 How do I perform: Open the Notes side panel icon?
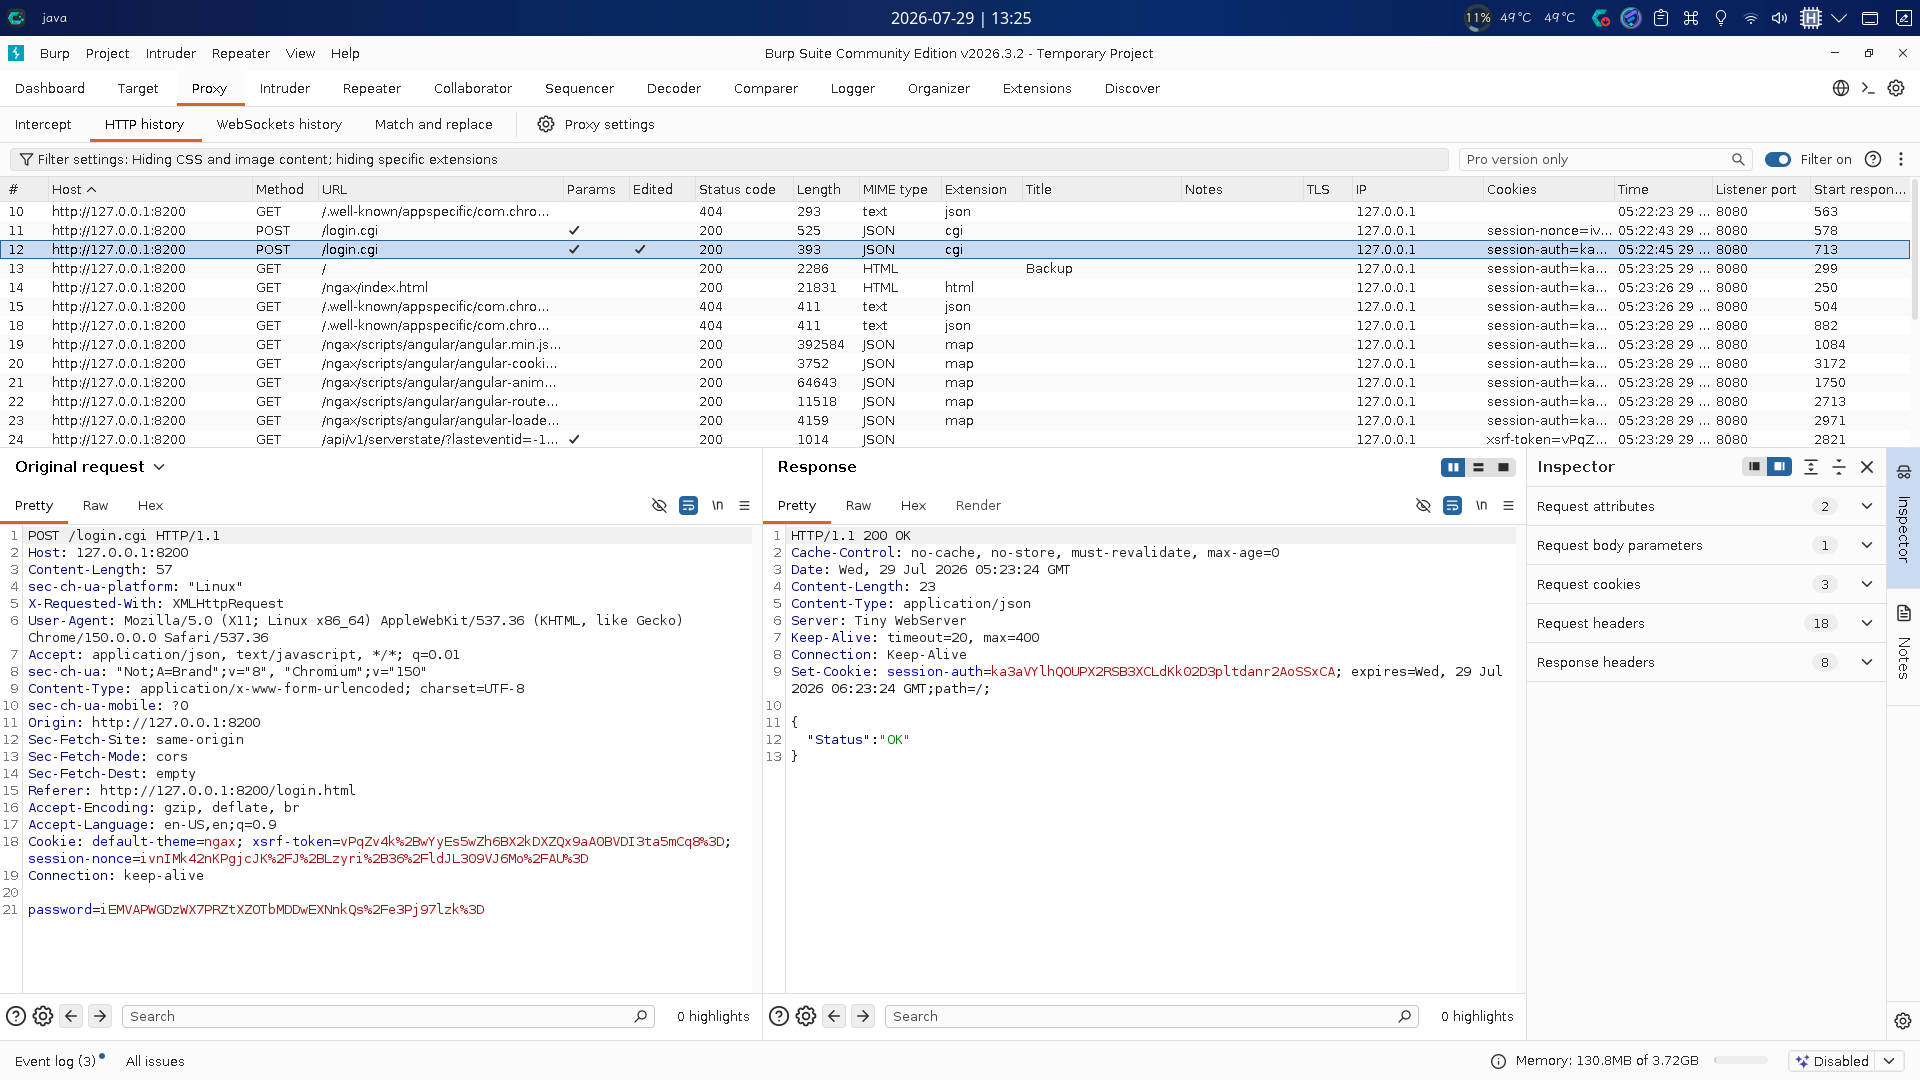[1903, 613]
